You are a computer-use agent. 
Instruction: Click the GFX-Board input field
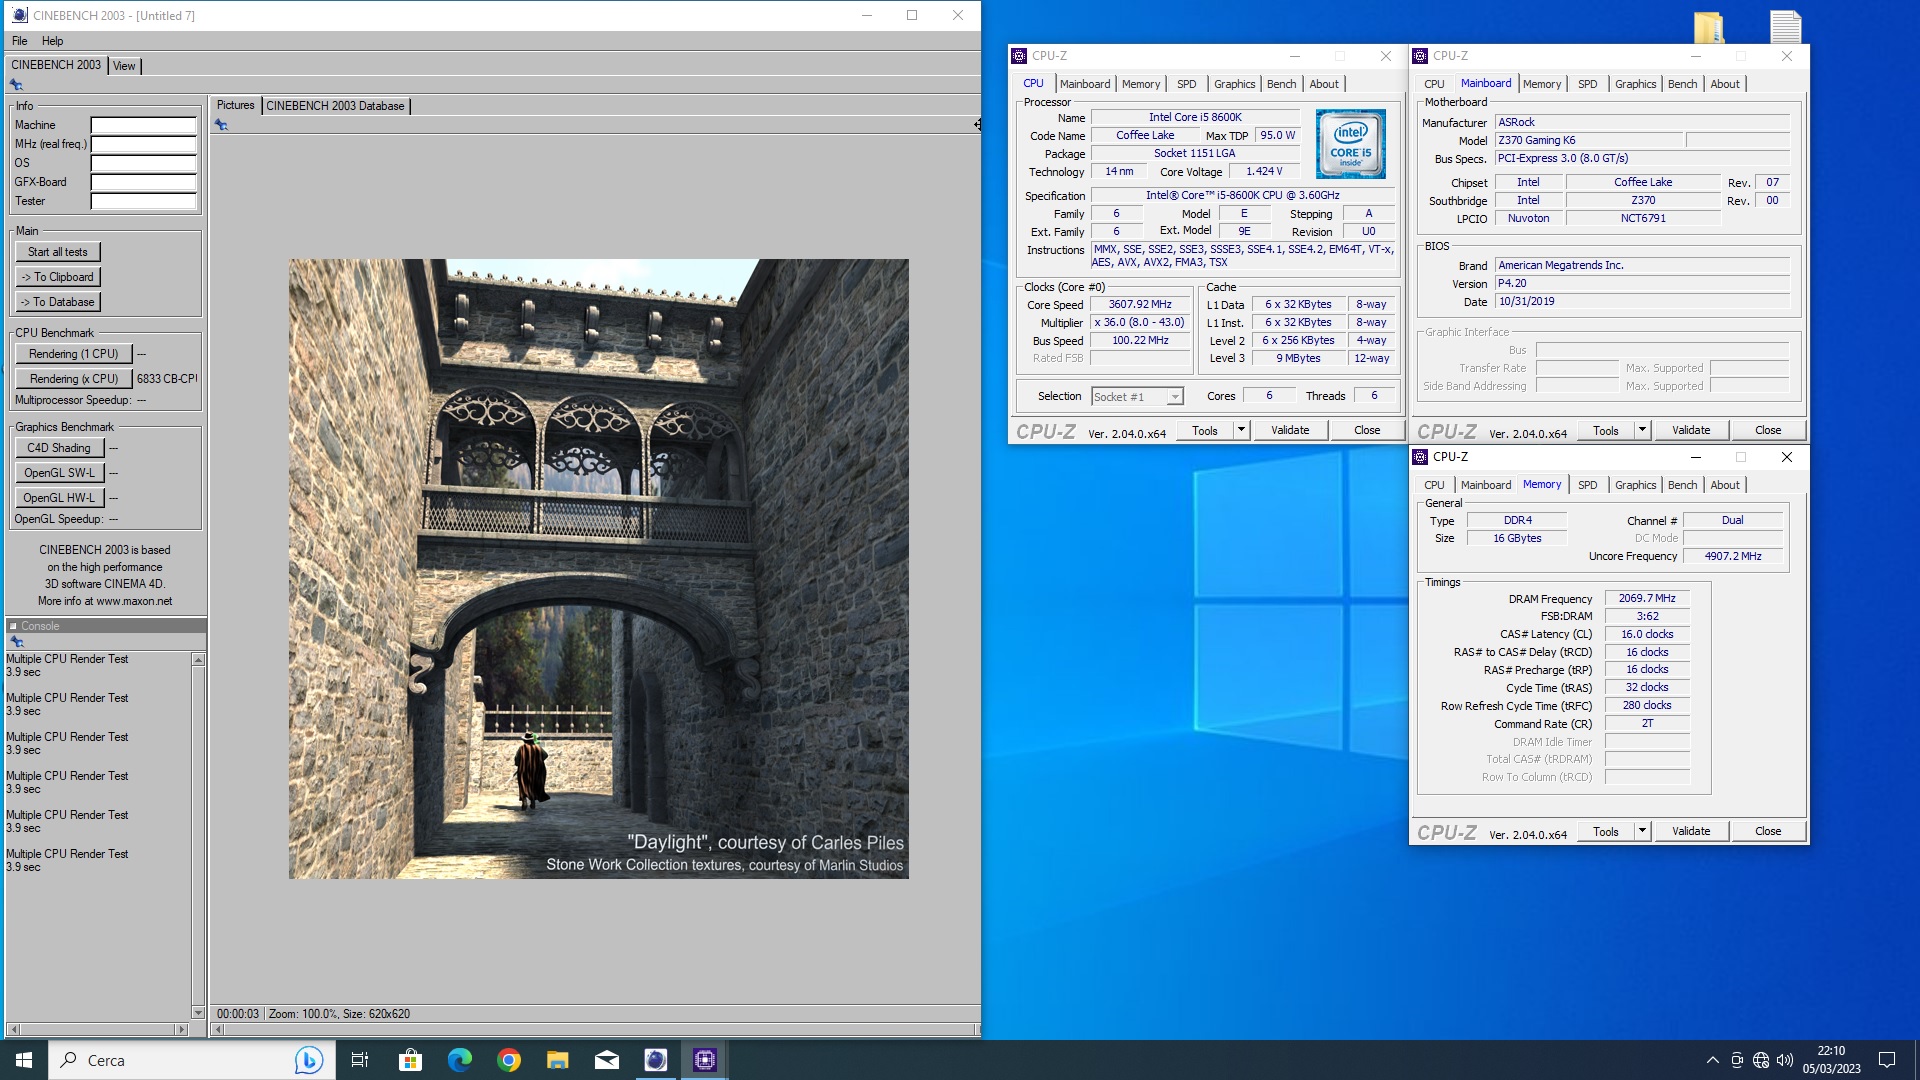[144, 182]
